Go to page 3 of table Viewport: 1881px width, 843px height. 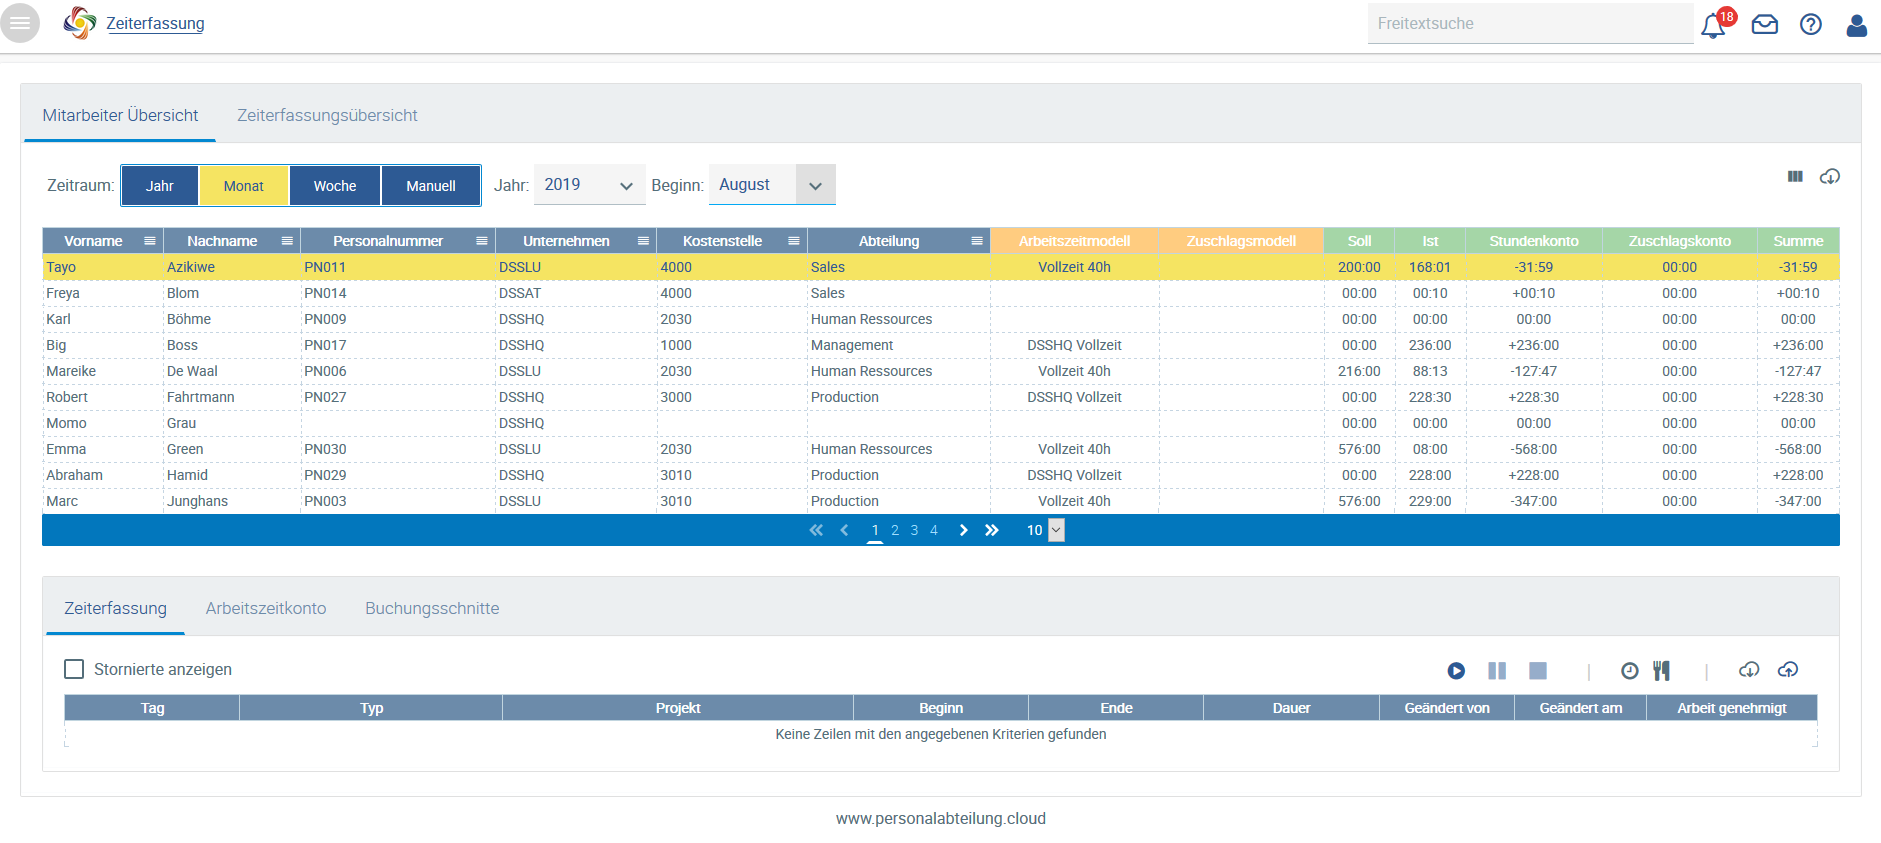(x=914, y=530)
